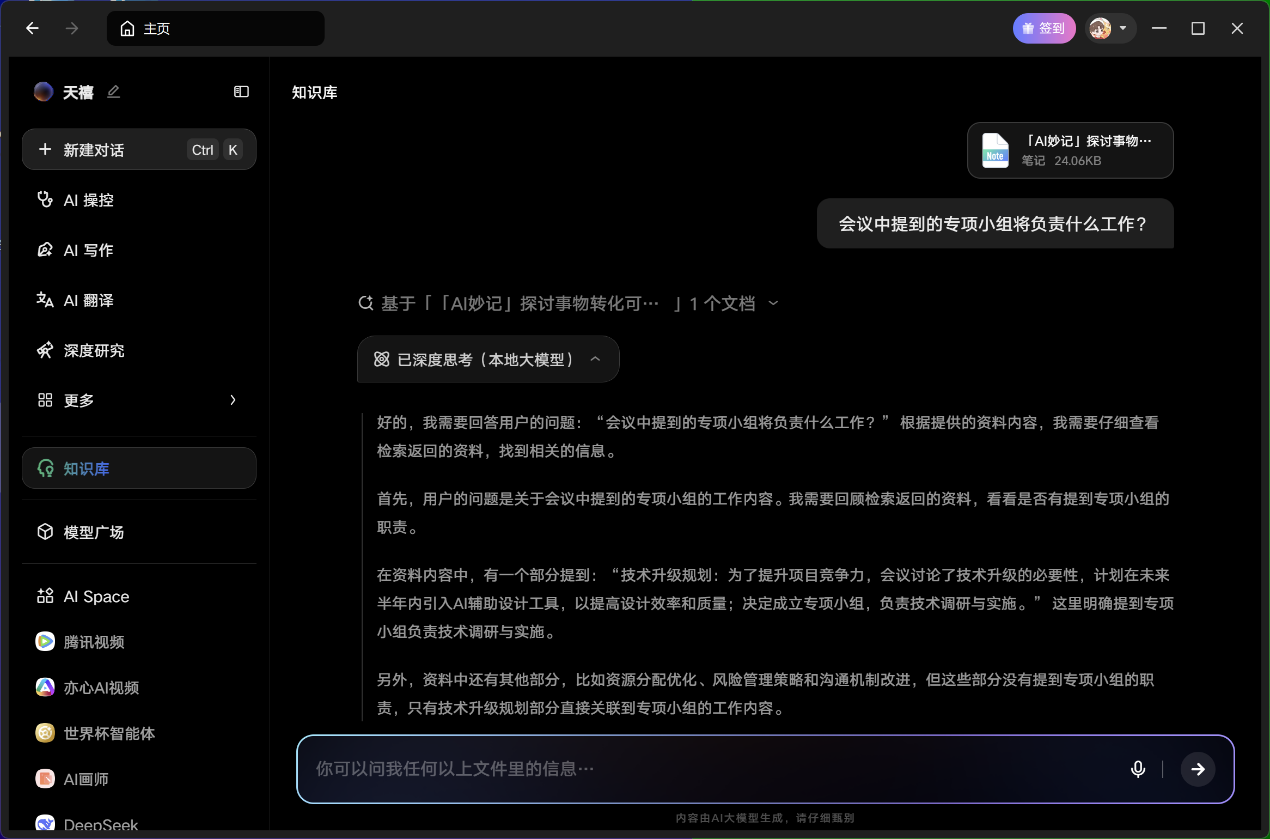The height and width of the screenshot is (839, 1270).
Task: Collapse the 已深度思考 reasoning section
Action: 596,358
